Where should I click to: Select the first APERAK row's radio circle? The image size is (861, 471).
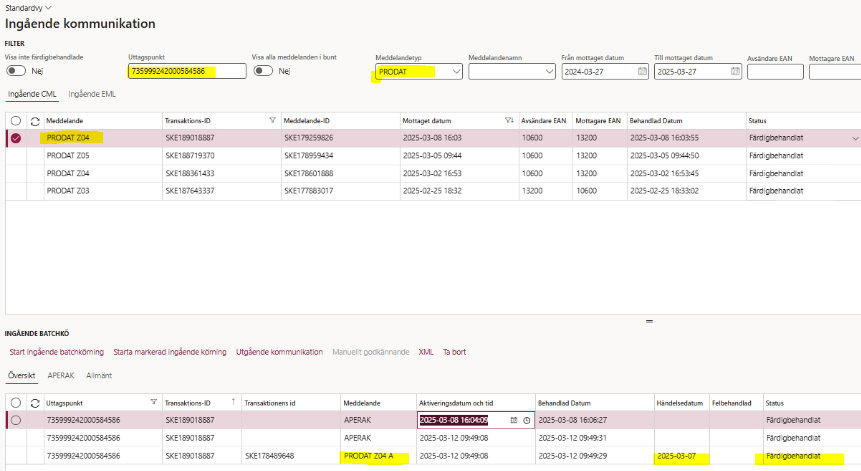pos(15,421)
